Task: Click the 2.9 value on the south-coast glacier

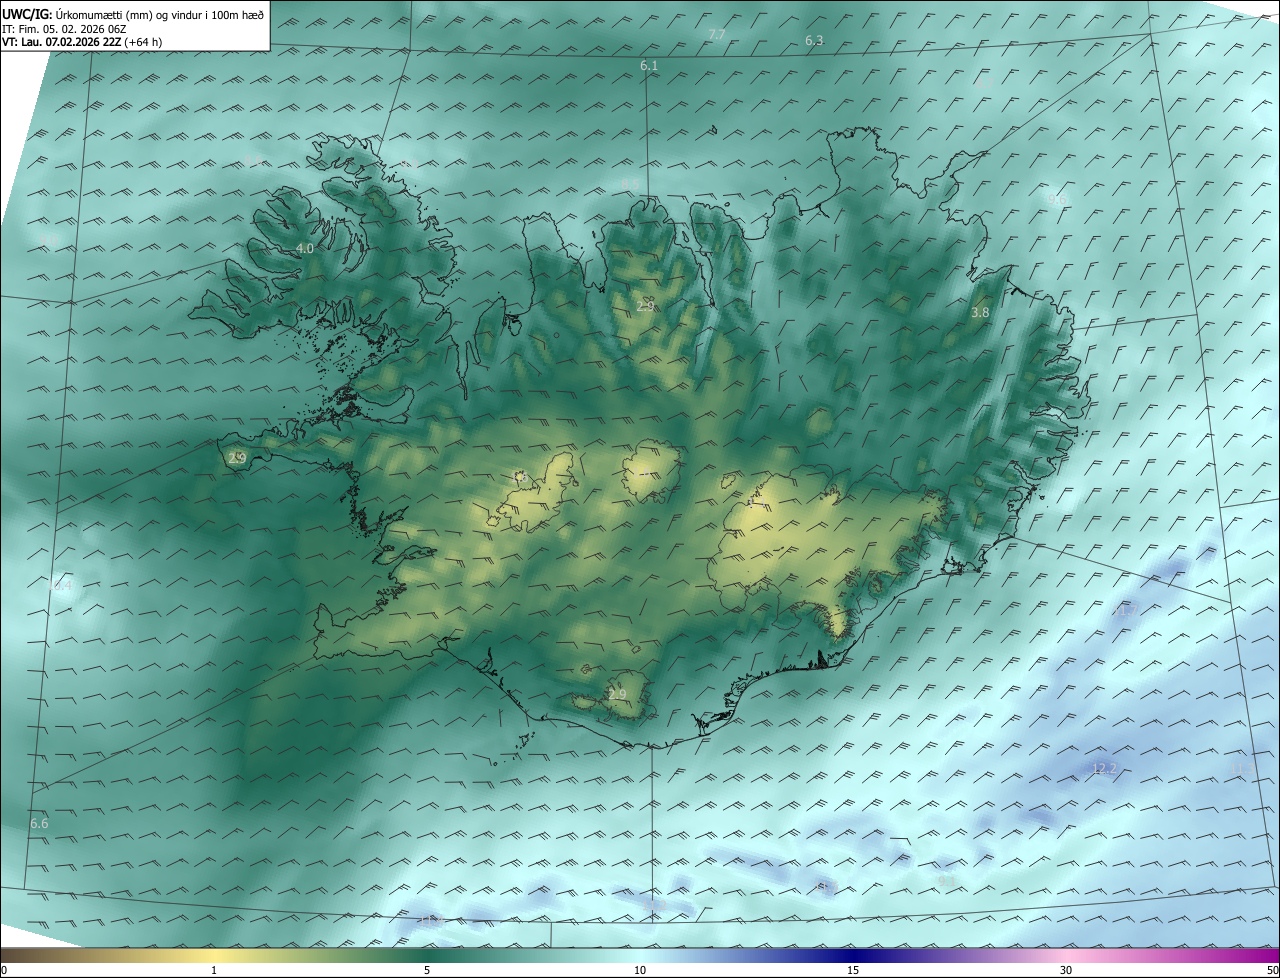Action: (617, 694)
